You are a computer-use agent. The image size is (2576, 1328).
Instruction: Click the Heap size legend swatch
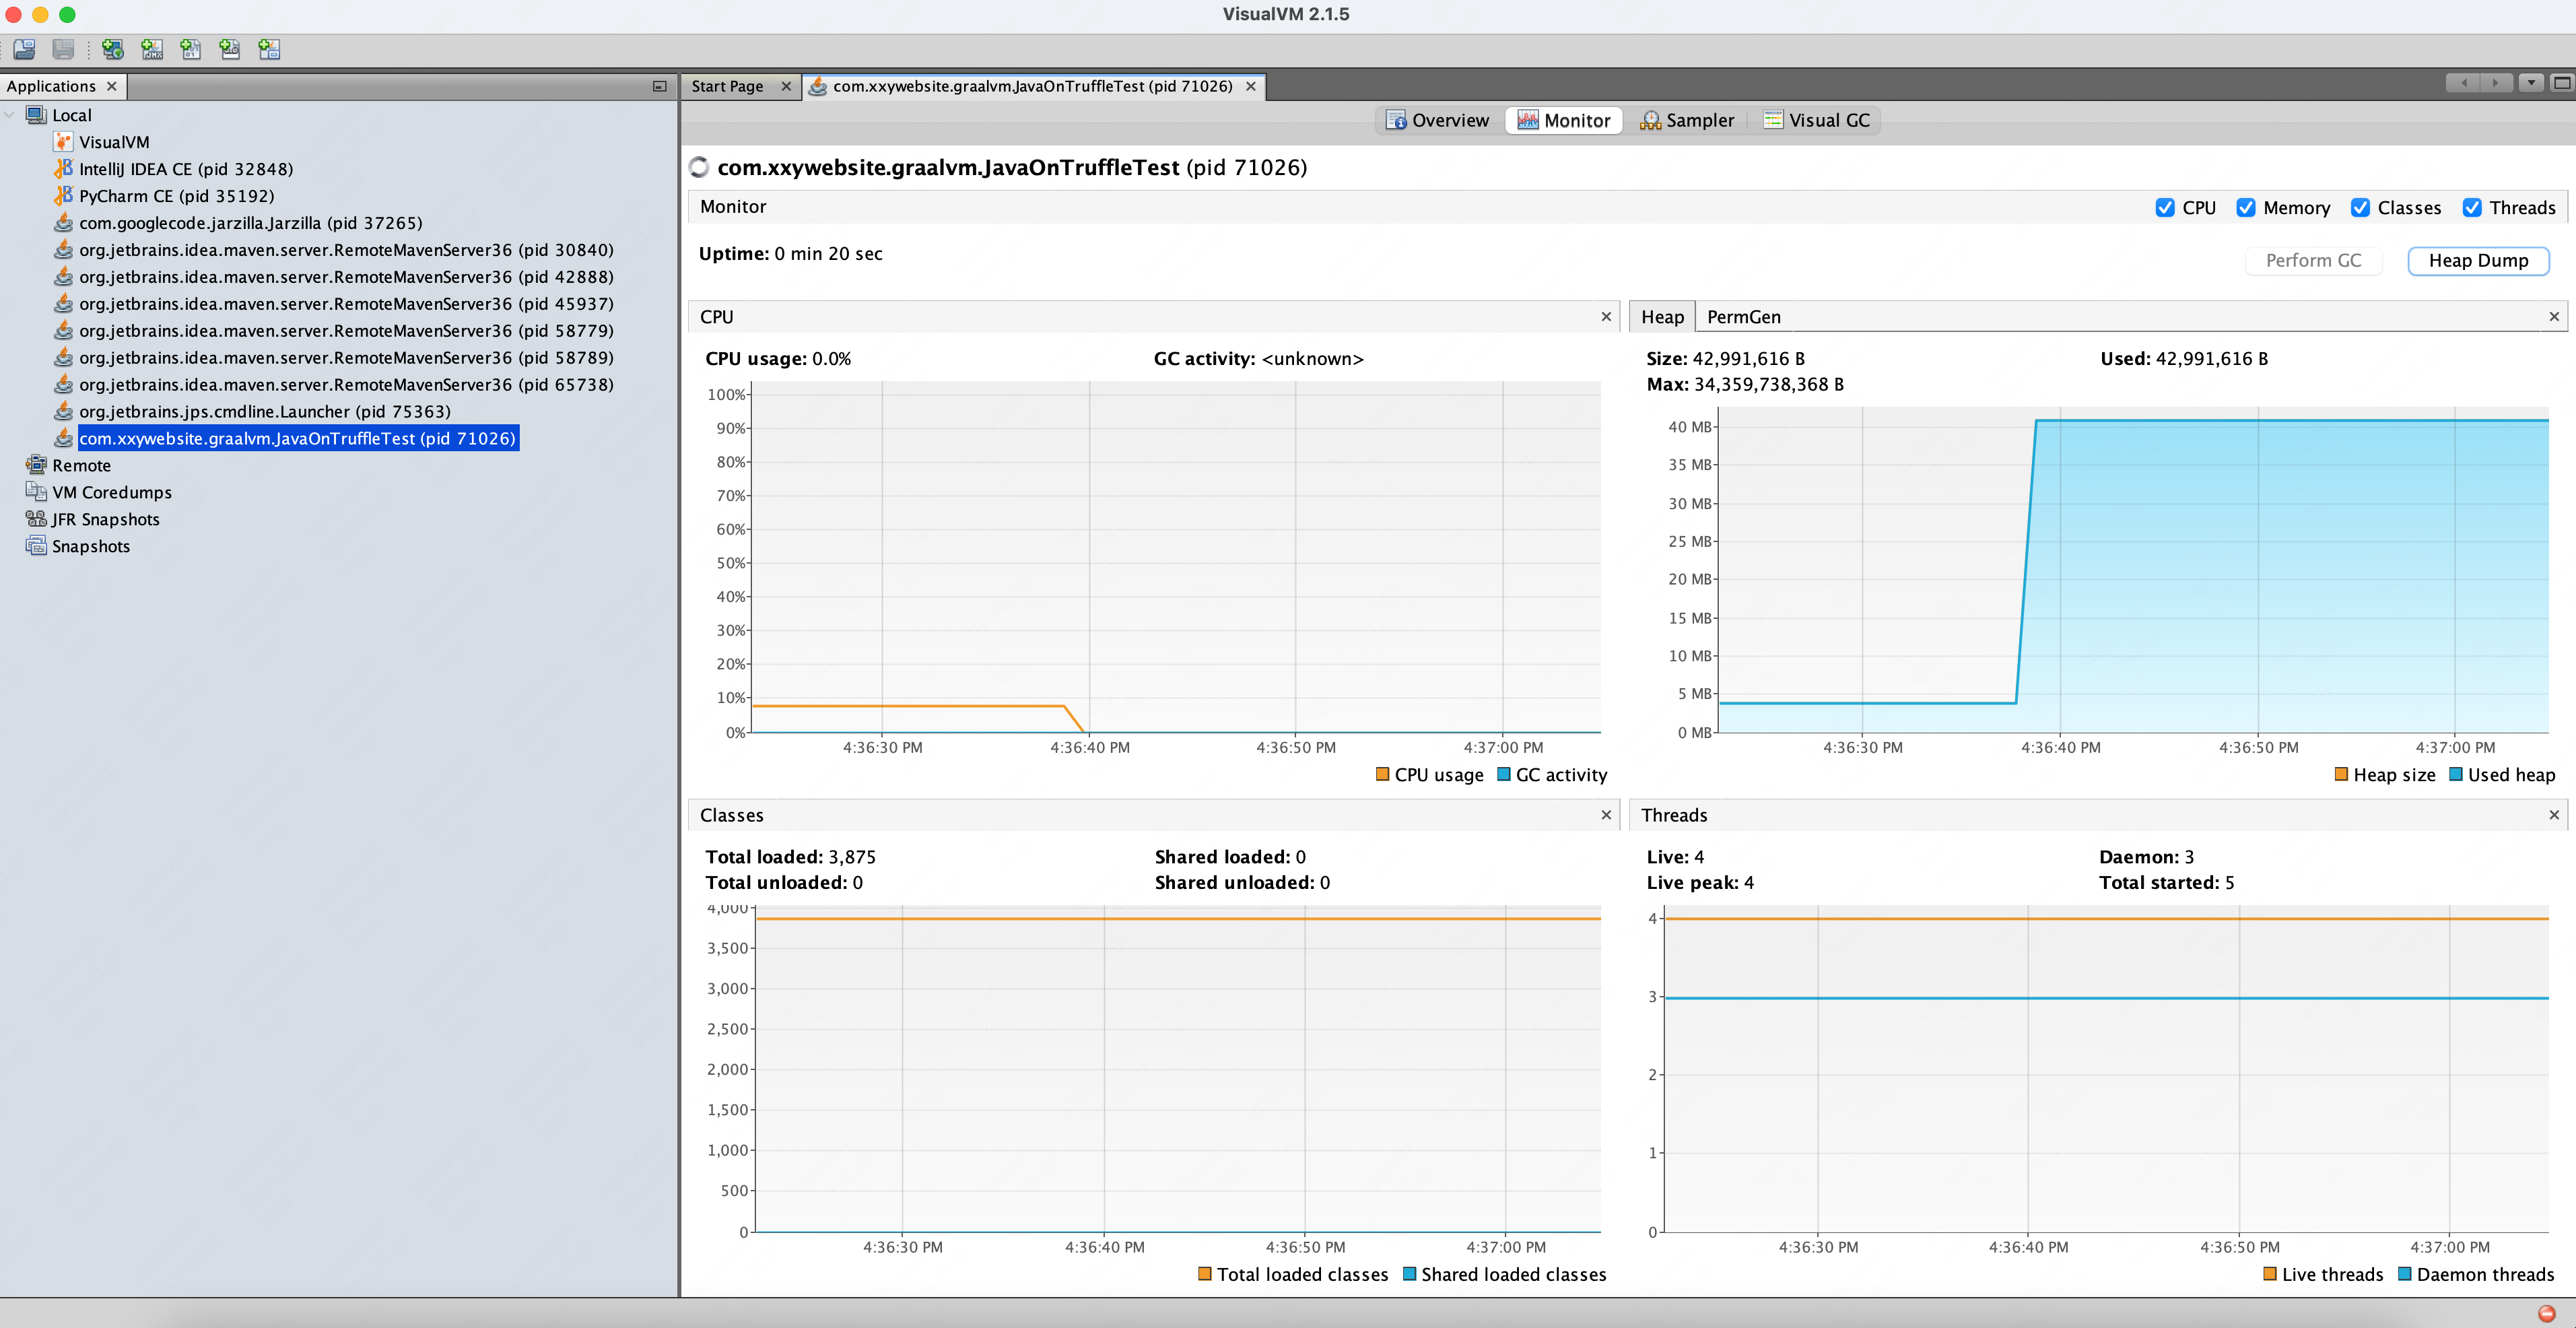[x=2341, y=774]
